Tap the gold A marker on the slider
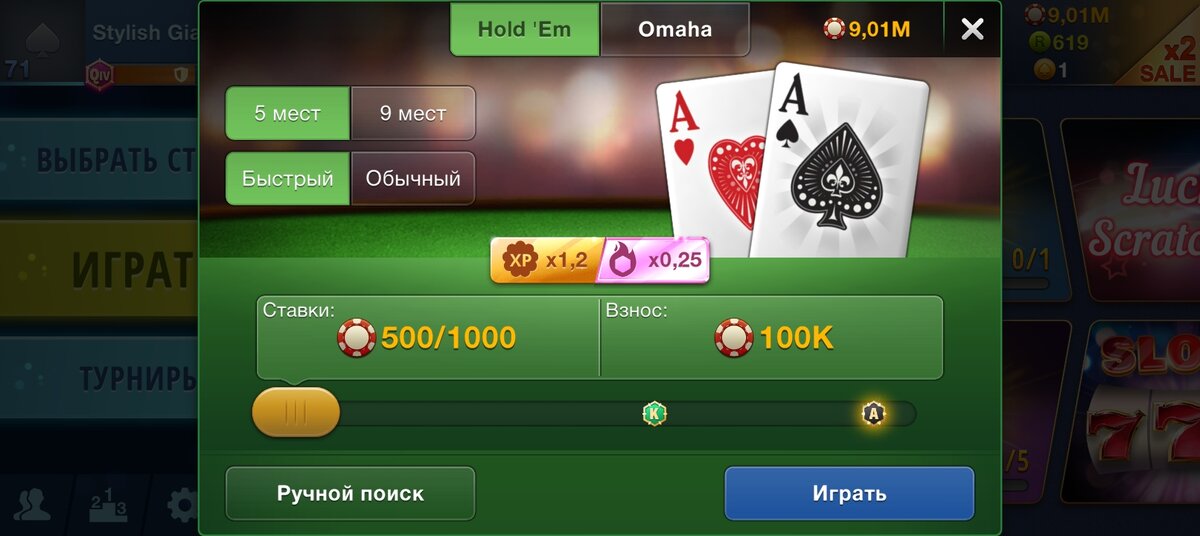This screenshot has height=536, width=1200. tap(874, 413)
